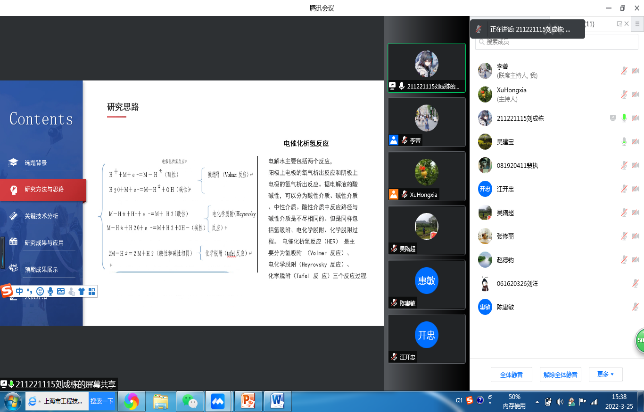Screen dimensions: 644x412
Task: Toggle XuHongxia's microphone in participant list
Action: point(625,94)
